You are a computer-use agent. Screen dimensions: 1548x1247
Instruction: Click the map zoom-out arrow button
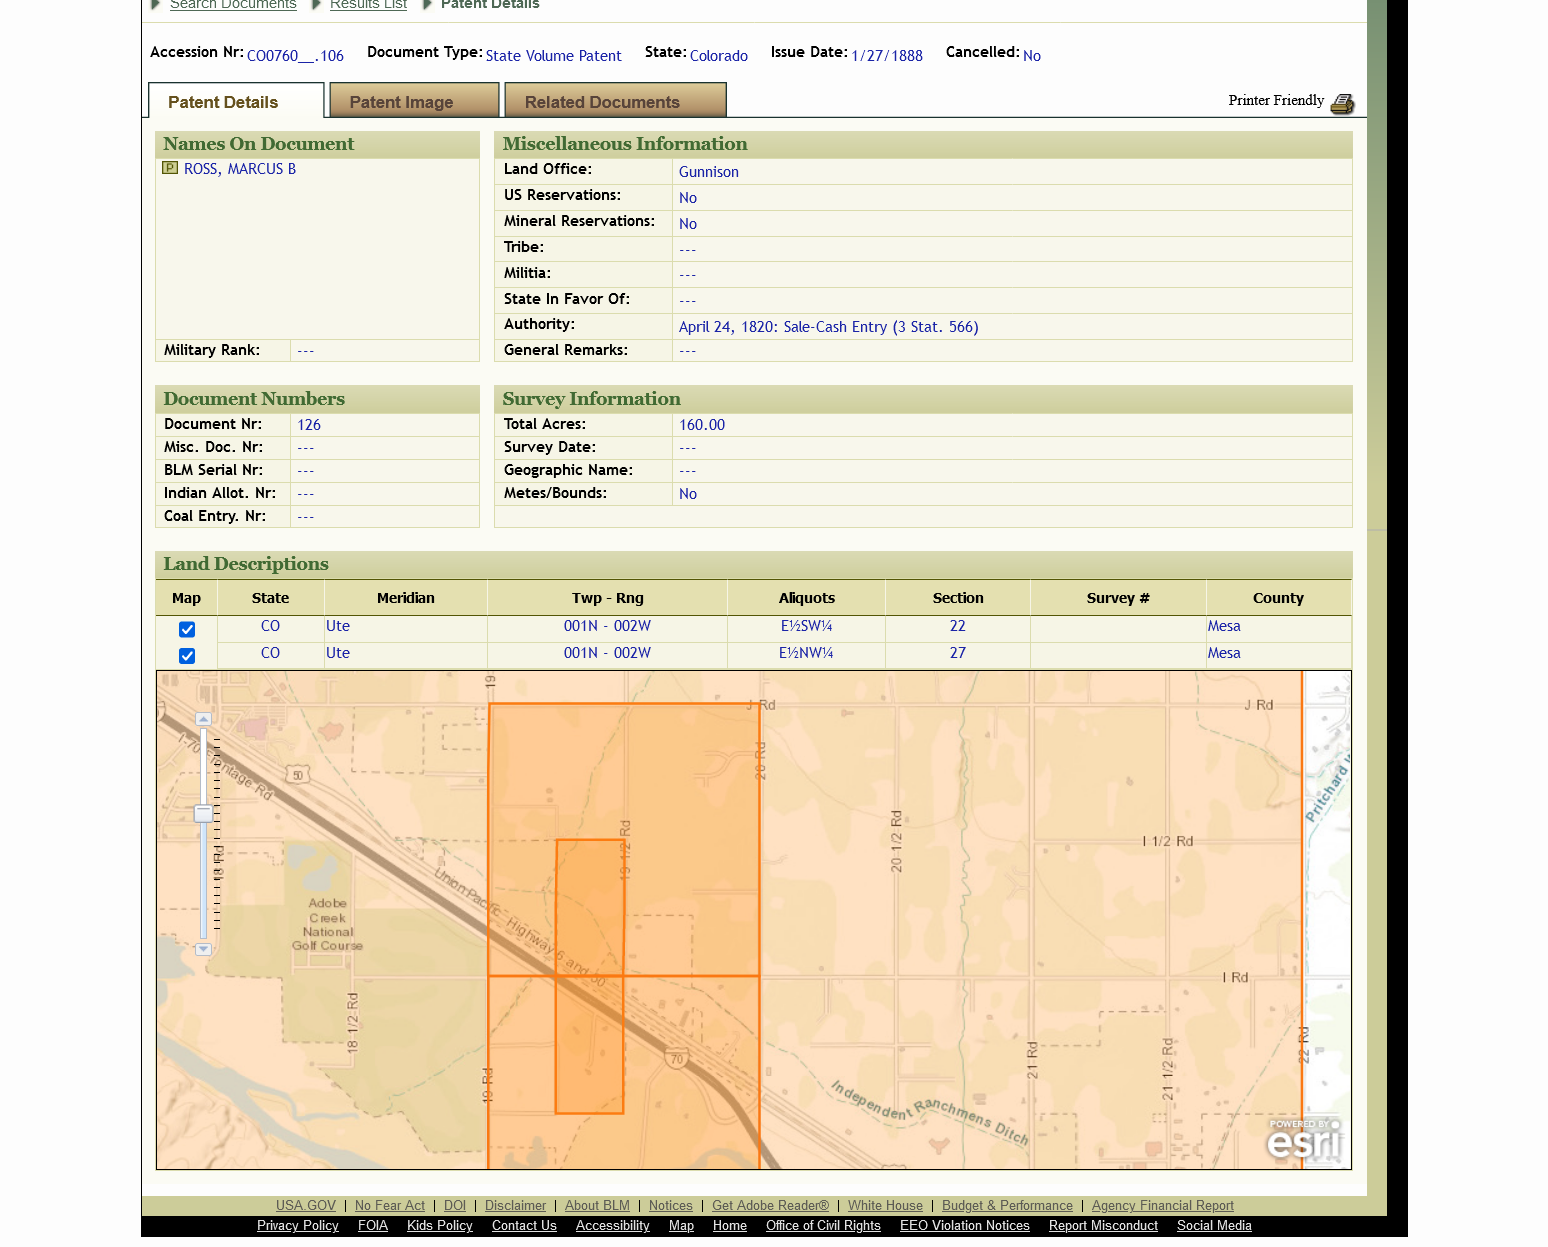tap(203, 949)
